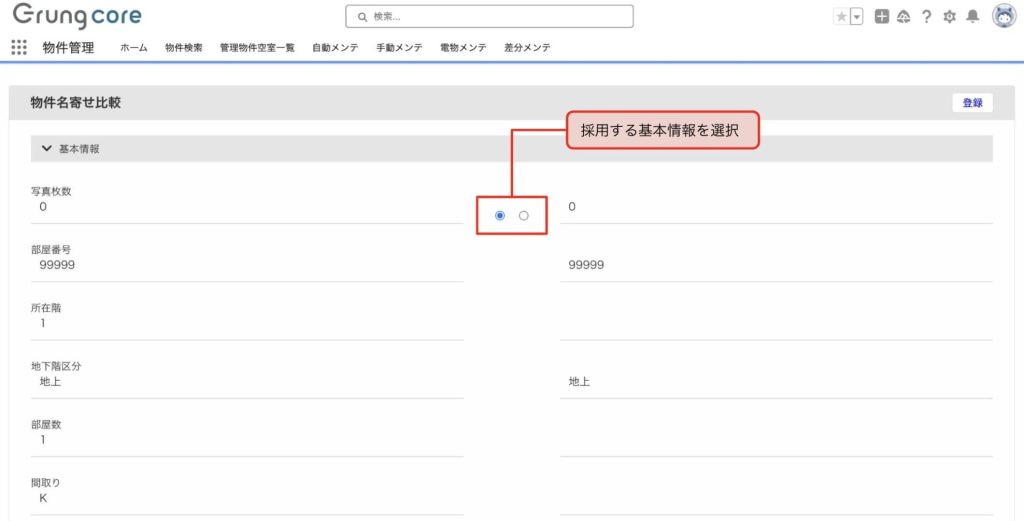Click the 検索 search field
The width and height of the screenshot is (1024, 521).
coord(489,17)
